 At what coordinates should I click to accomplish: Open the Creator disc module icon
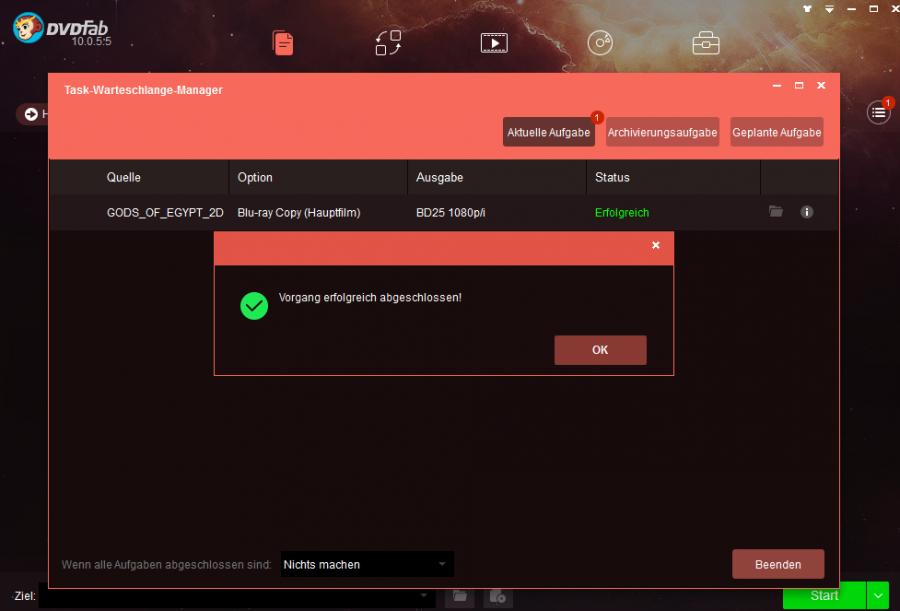pyautogui.click(x=600, y=43)
